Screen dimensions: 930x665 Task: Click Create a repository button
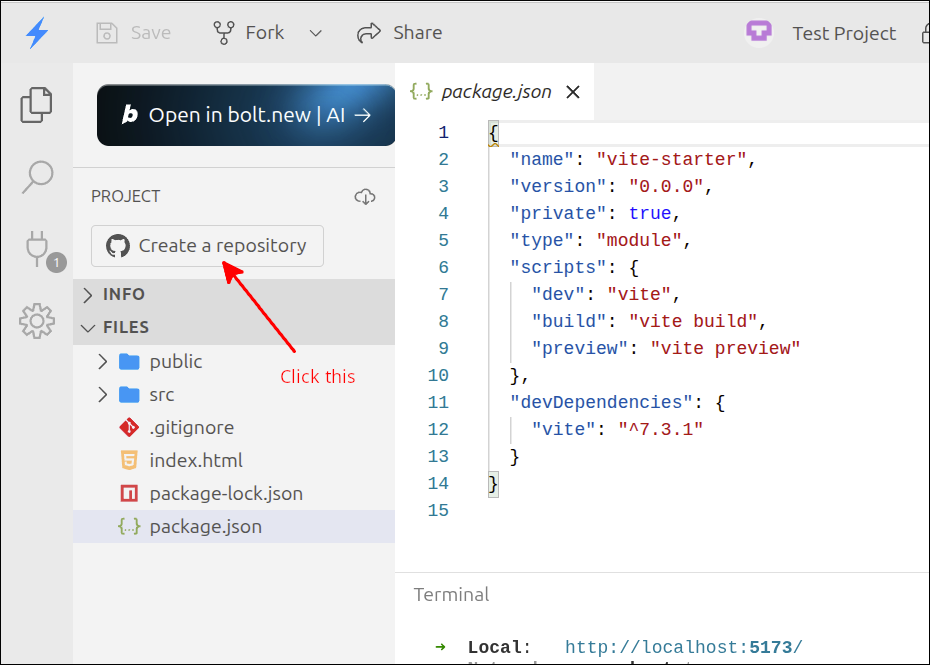207,246
